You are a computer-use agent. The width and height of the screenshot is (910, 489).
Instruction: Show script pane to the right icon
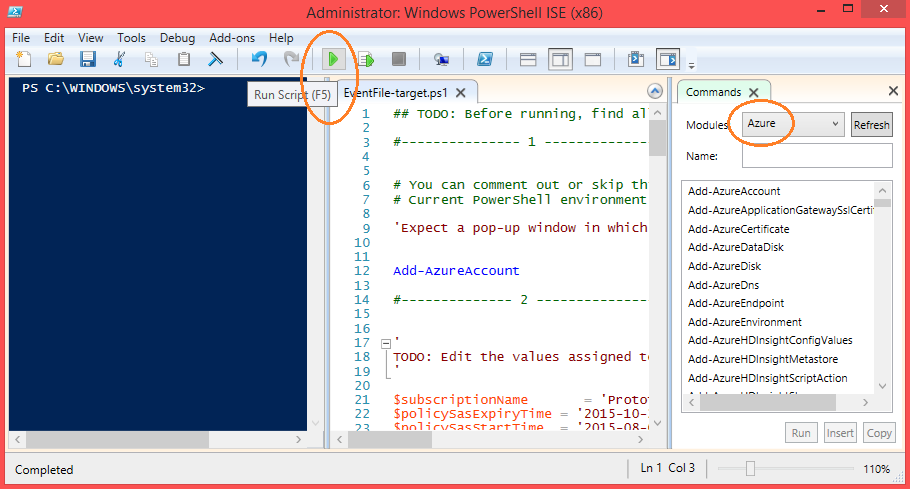[560, 59]
